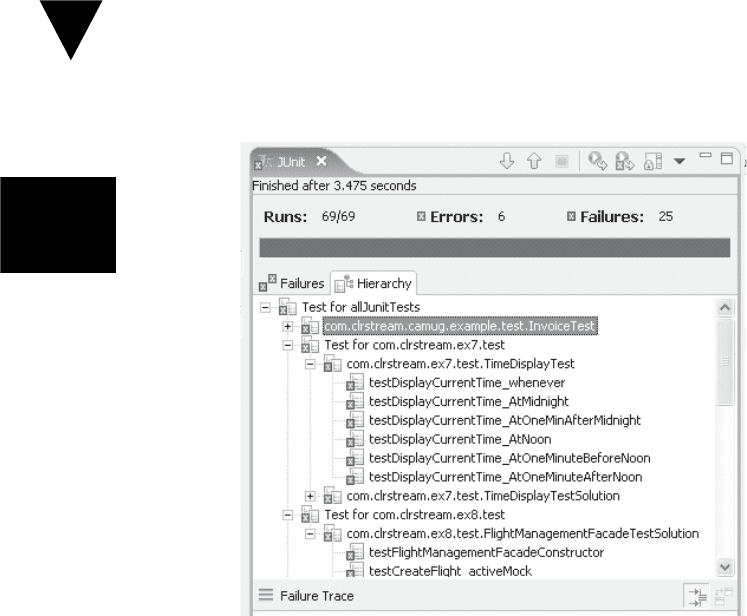Select testDisplayCurrentTime_AtOneMinuteBeforeNoon test

(x=509, y=458)
